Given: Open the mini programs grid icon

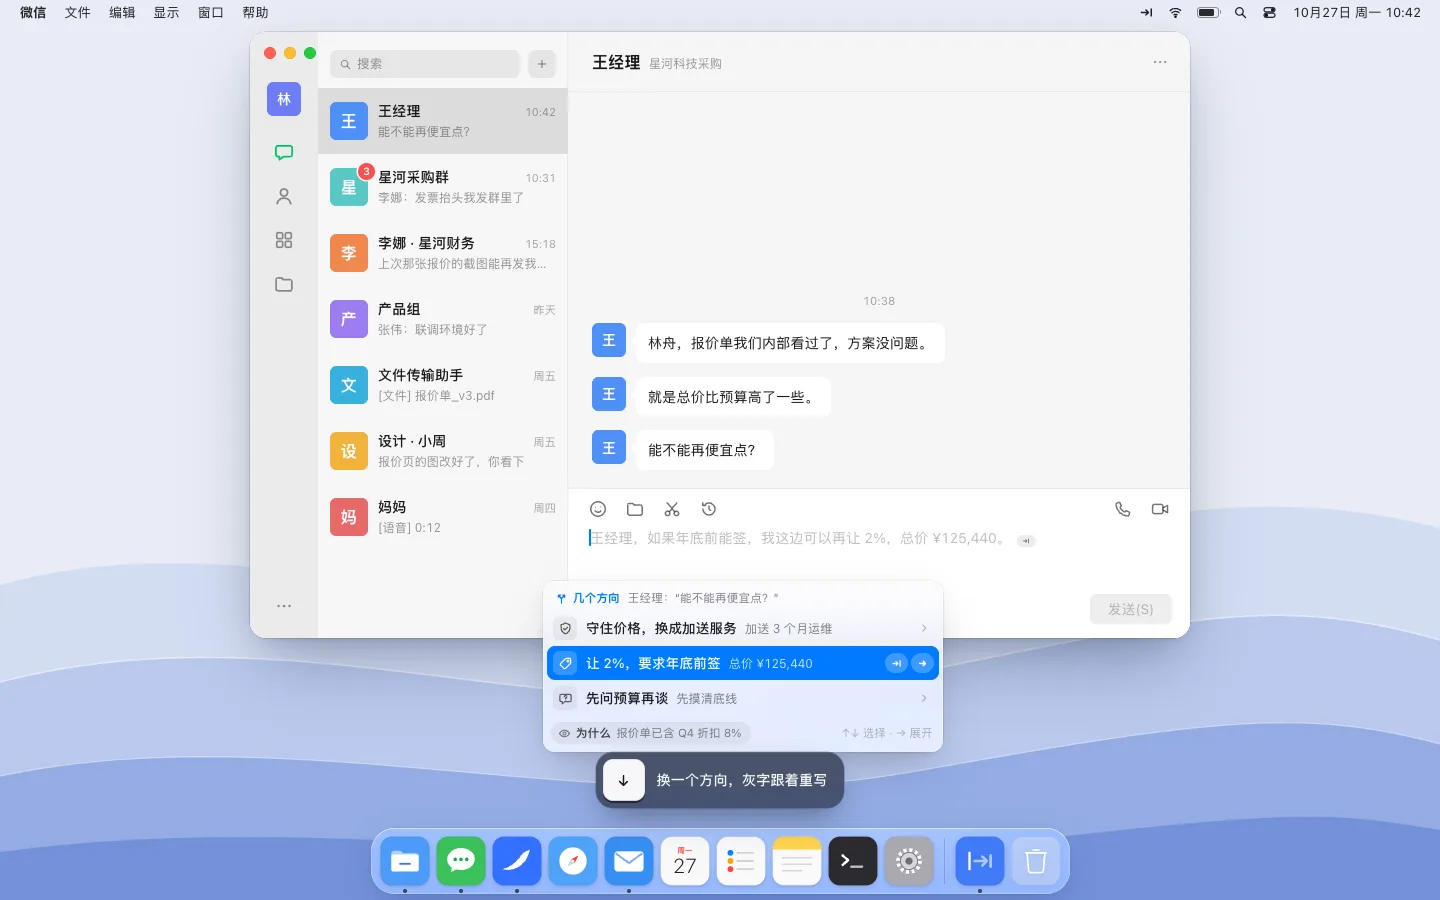Looking at the screenshot, I should (x=284, y=241).
